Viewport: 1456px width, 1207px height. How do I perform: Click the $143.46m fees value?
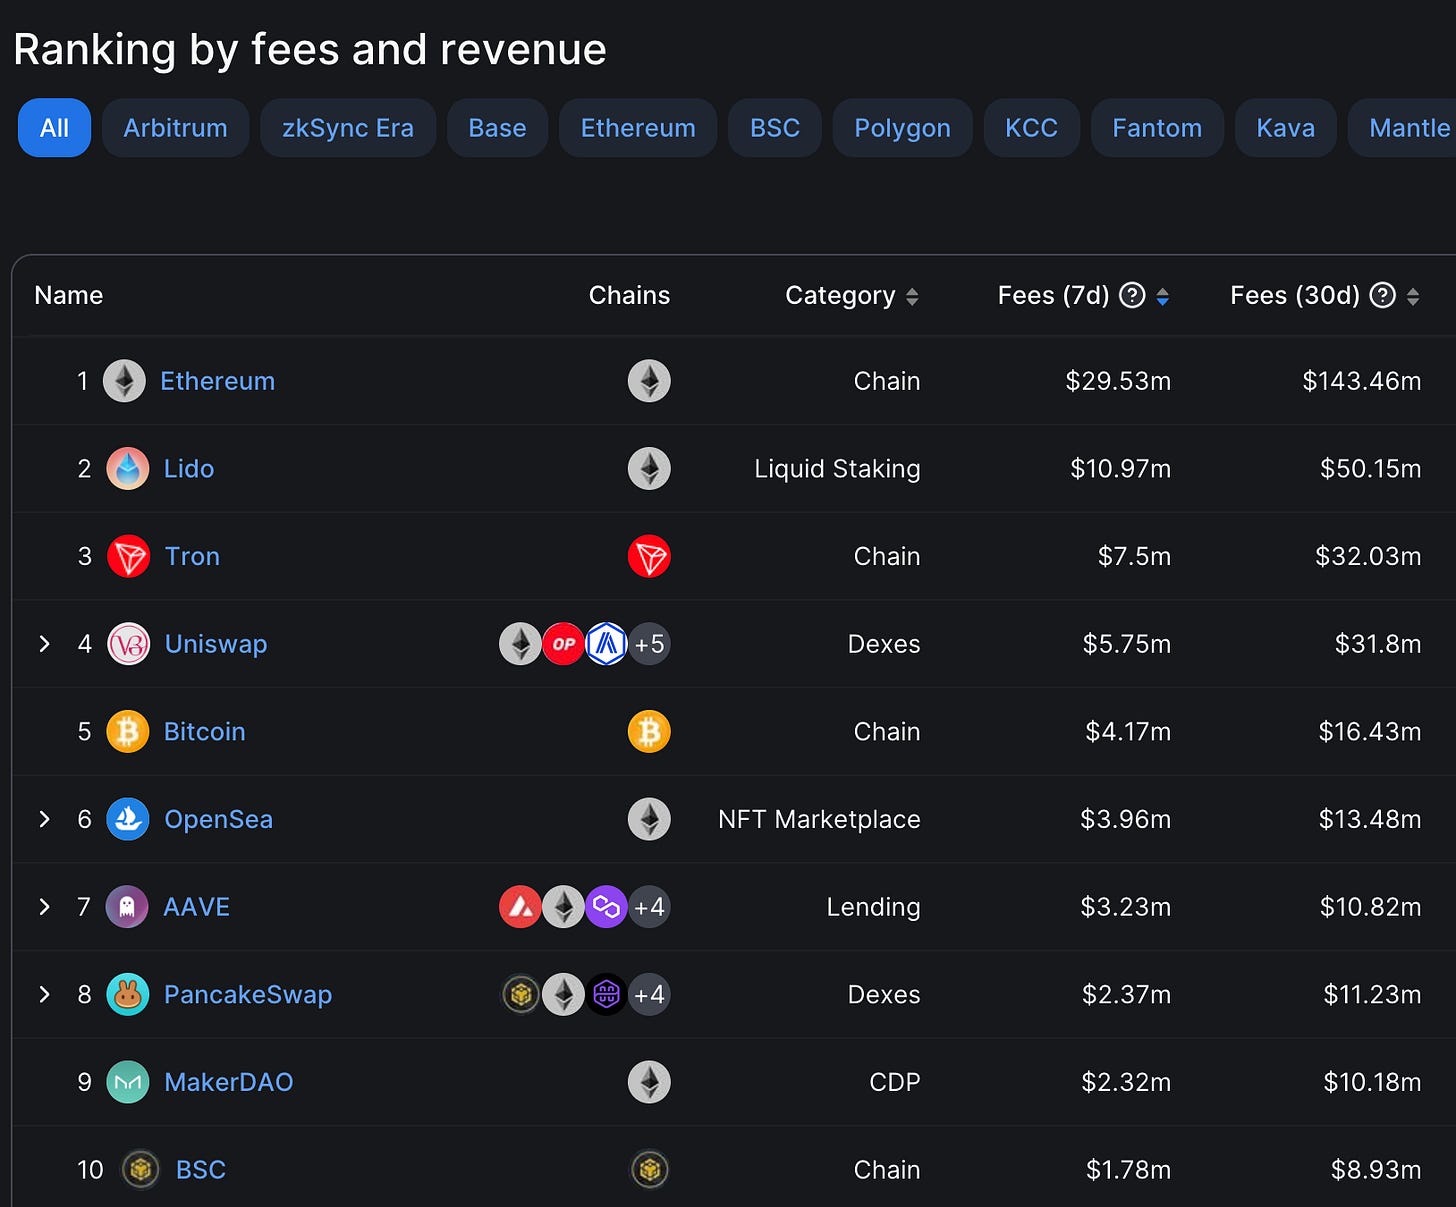tap(1361, 381)
